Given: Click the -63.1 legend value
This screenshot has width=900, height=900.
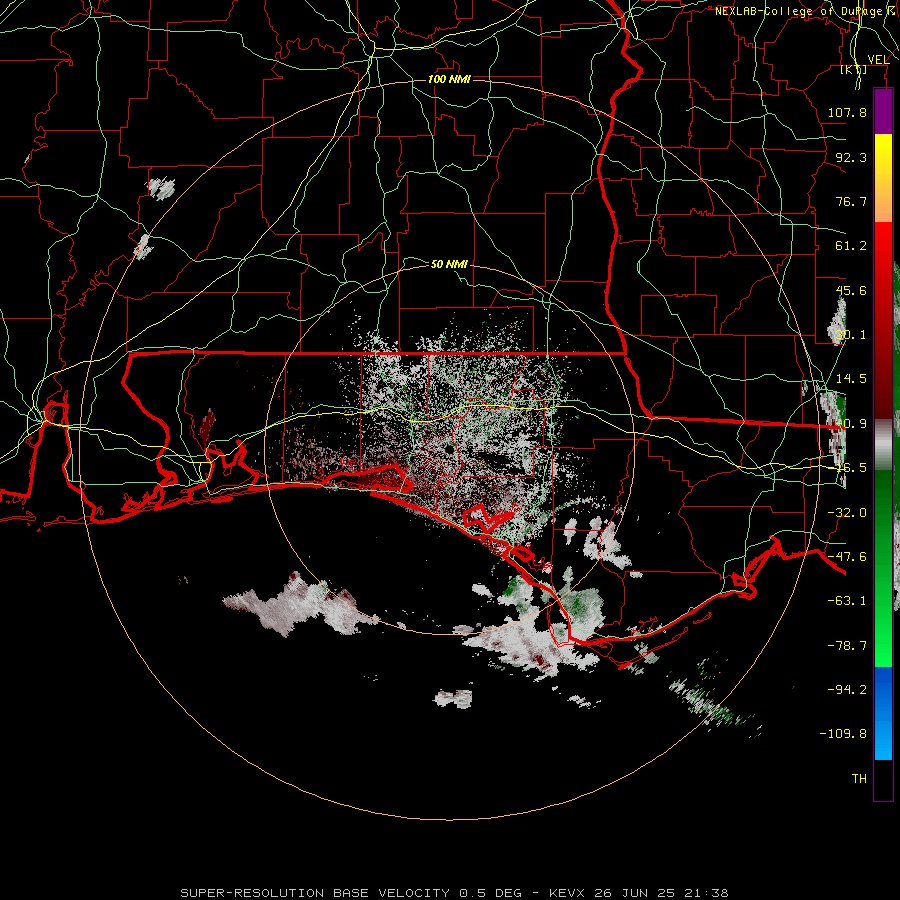Looking at the screenshot, I should 847,601.
